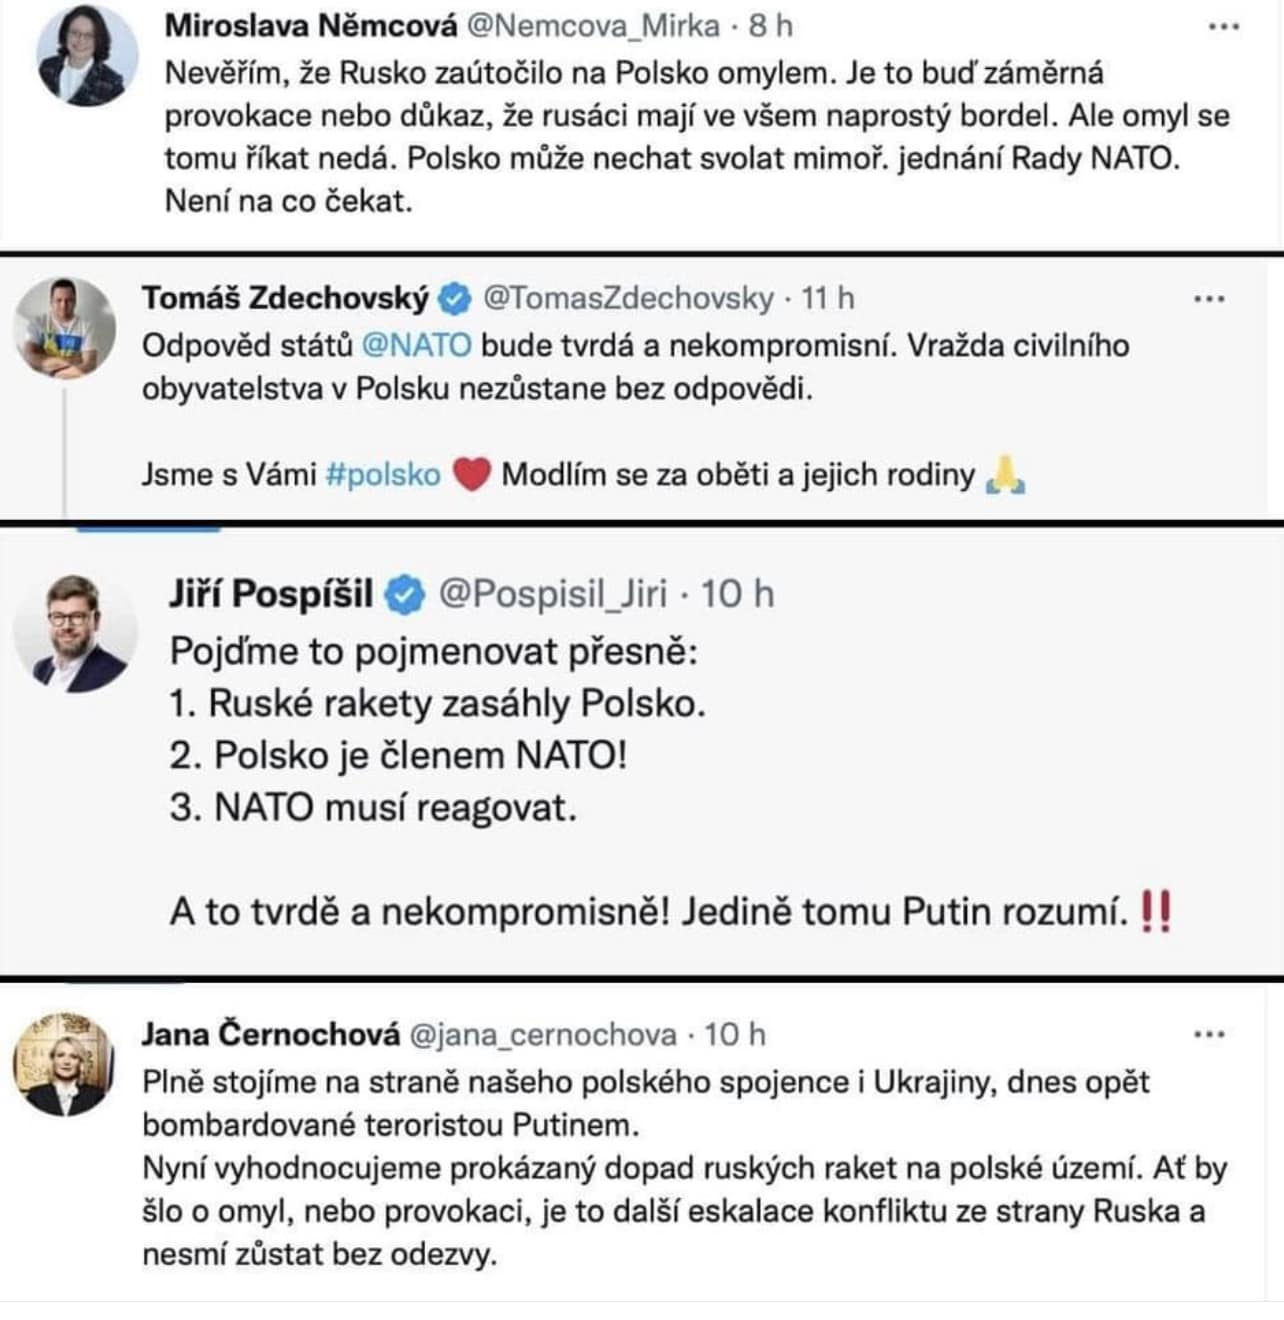Open more options on Zdechovský's tweet

coord(1209,299)
